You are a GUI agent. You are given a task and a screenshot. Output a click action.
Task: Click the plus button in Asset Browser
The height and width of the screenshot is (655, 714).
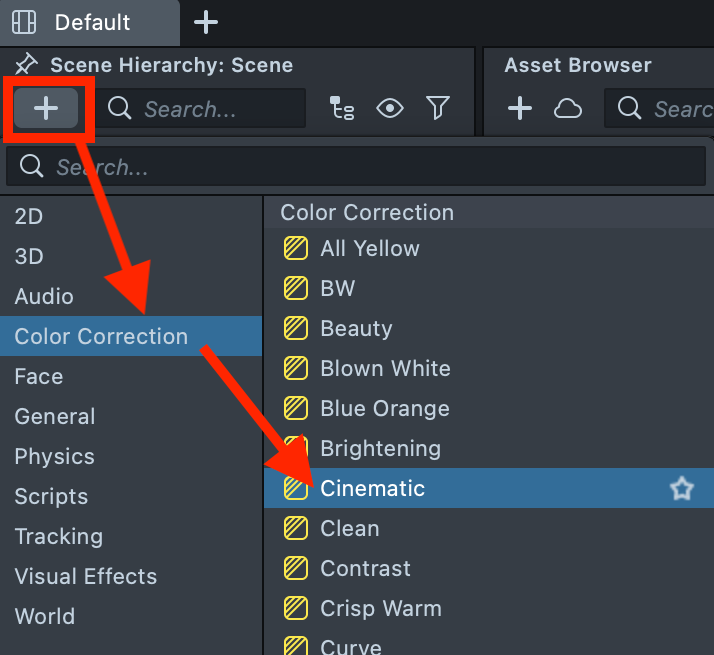(520, 109)
